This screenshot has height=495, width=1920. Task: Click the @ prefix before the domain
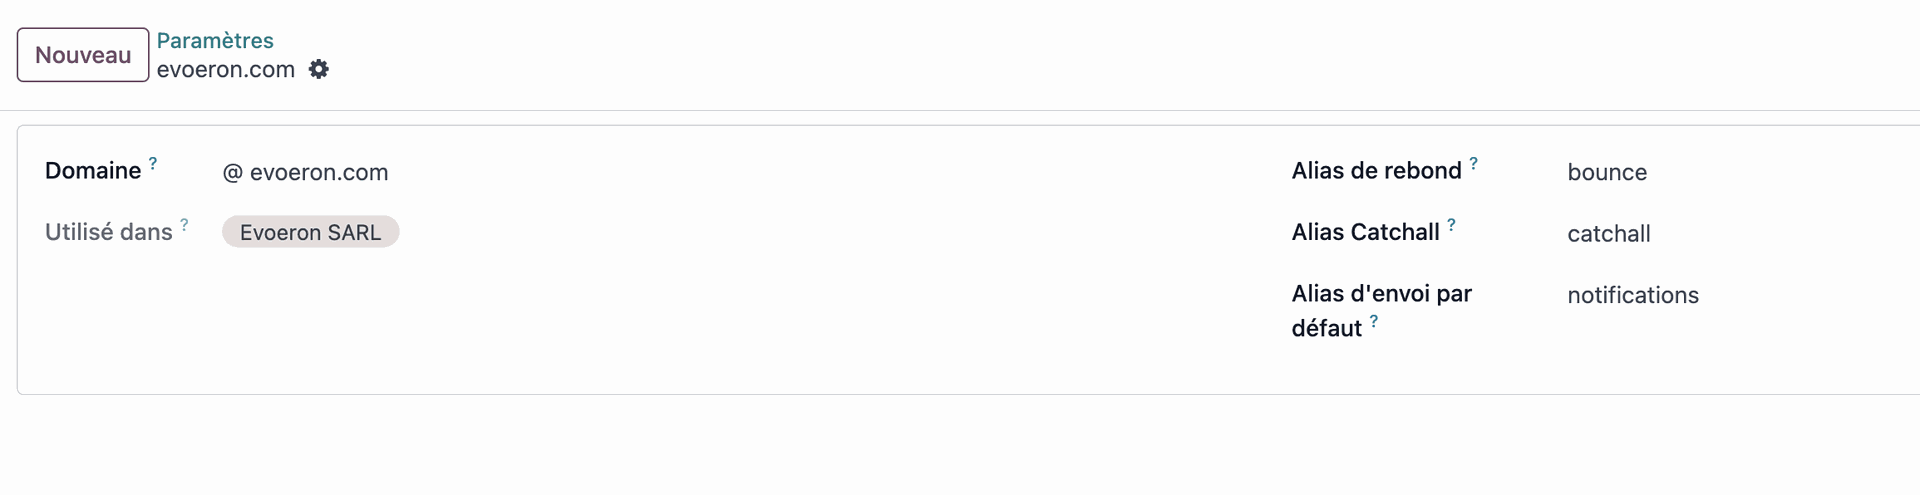coord(232,172)
